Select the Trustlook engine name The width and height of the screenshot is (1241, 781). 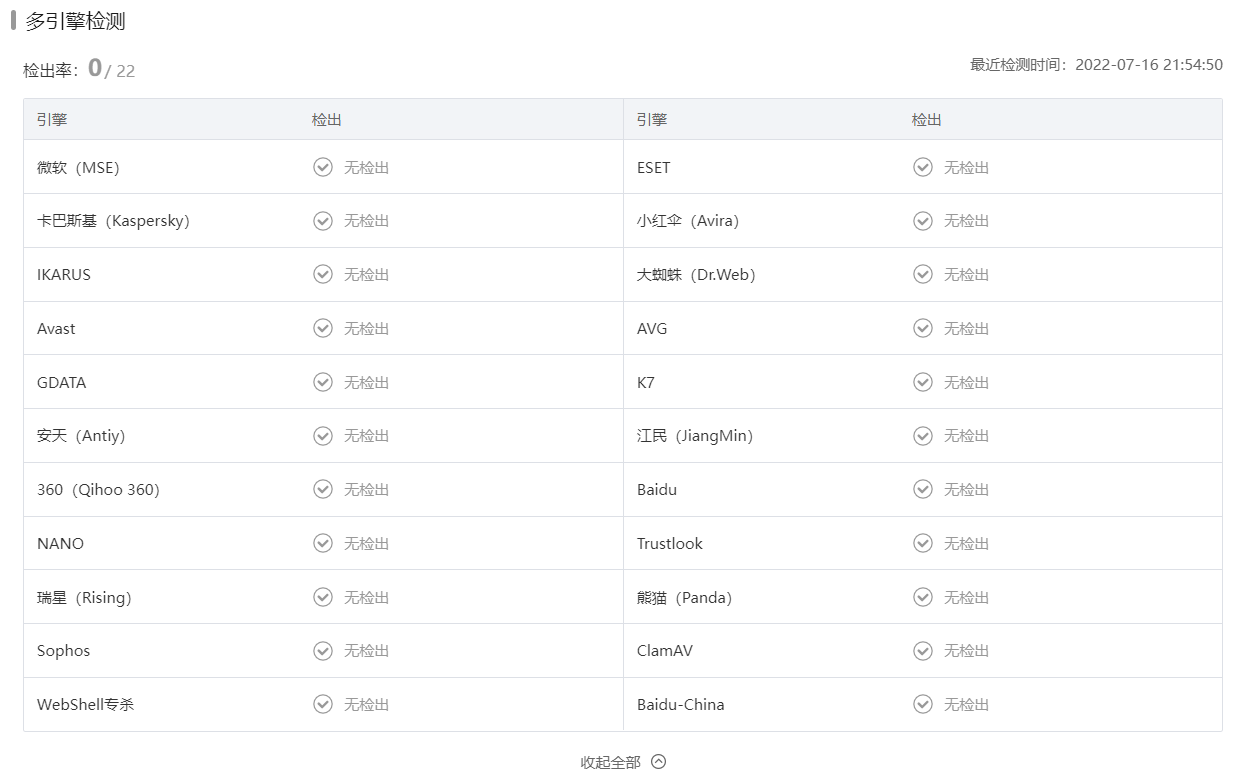coord(670,543)
